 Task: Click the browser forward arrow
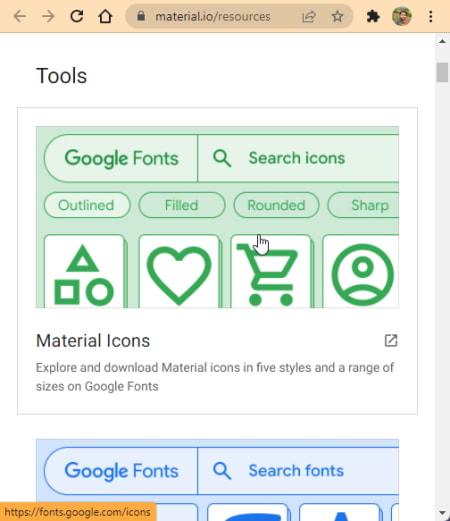[x=48, y=16]
